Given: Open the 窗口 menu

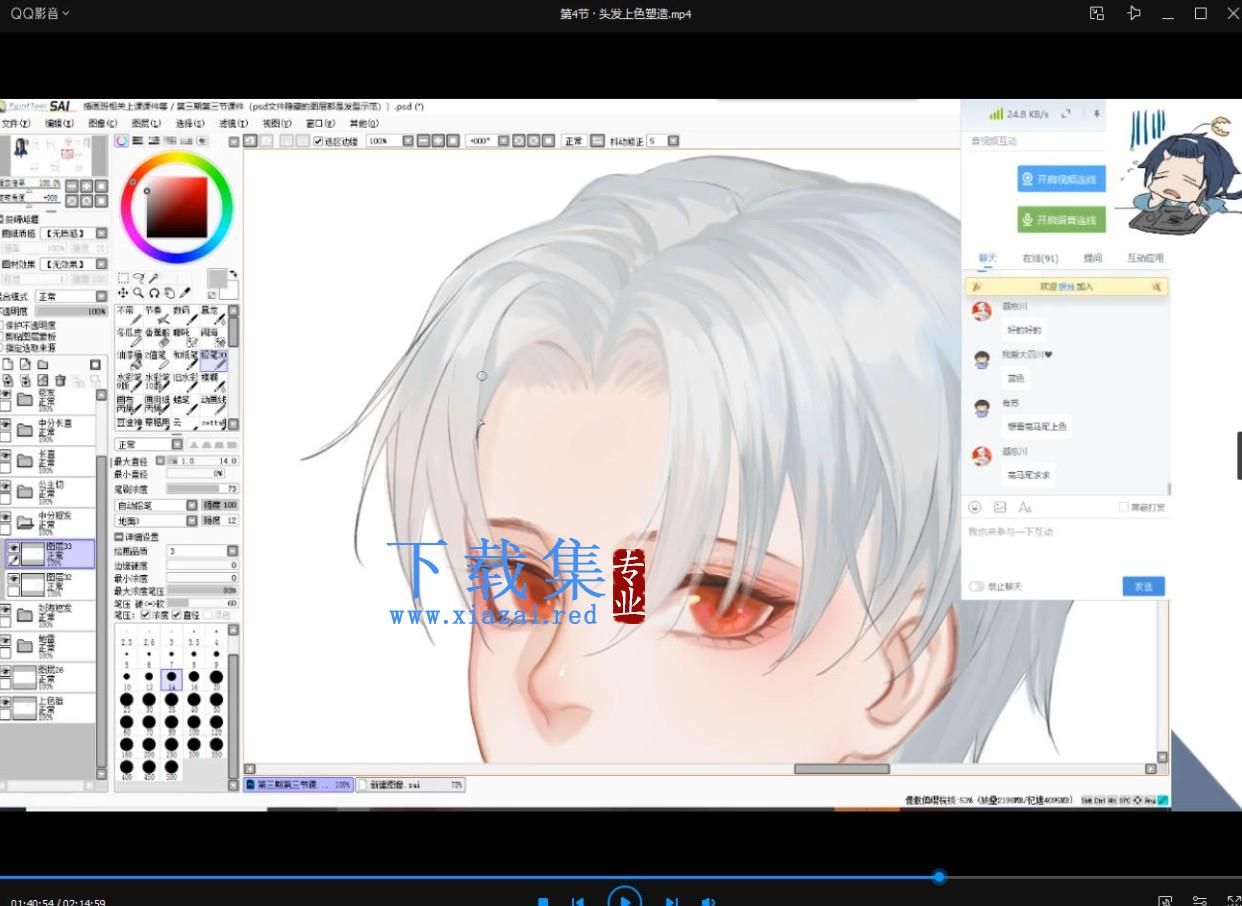Looking at the screenshot, I should pyautogui.click(x=320, y=124).
